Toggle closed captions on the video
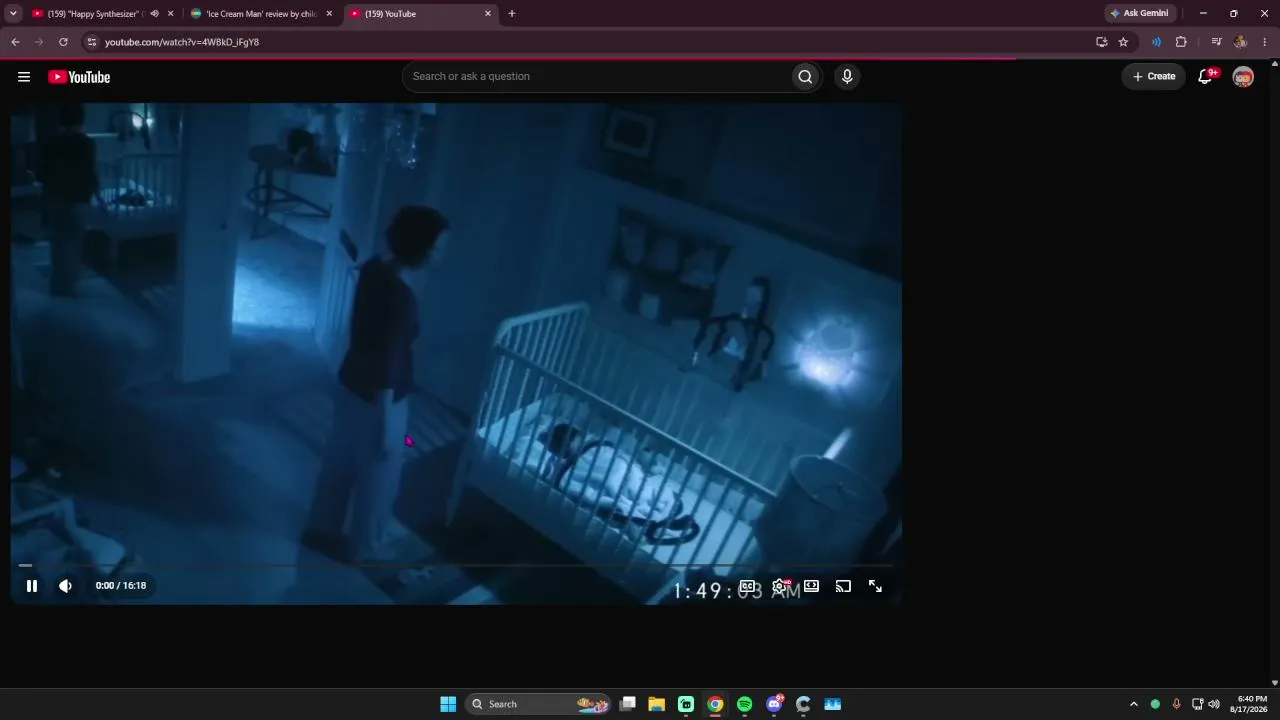 [x=747, y=586]
